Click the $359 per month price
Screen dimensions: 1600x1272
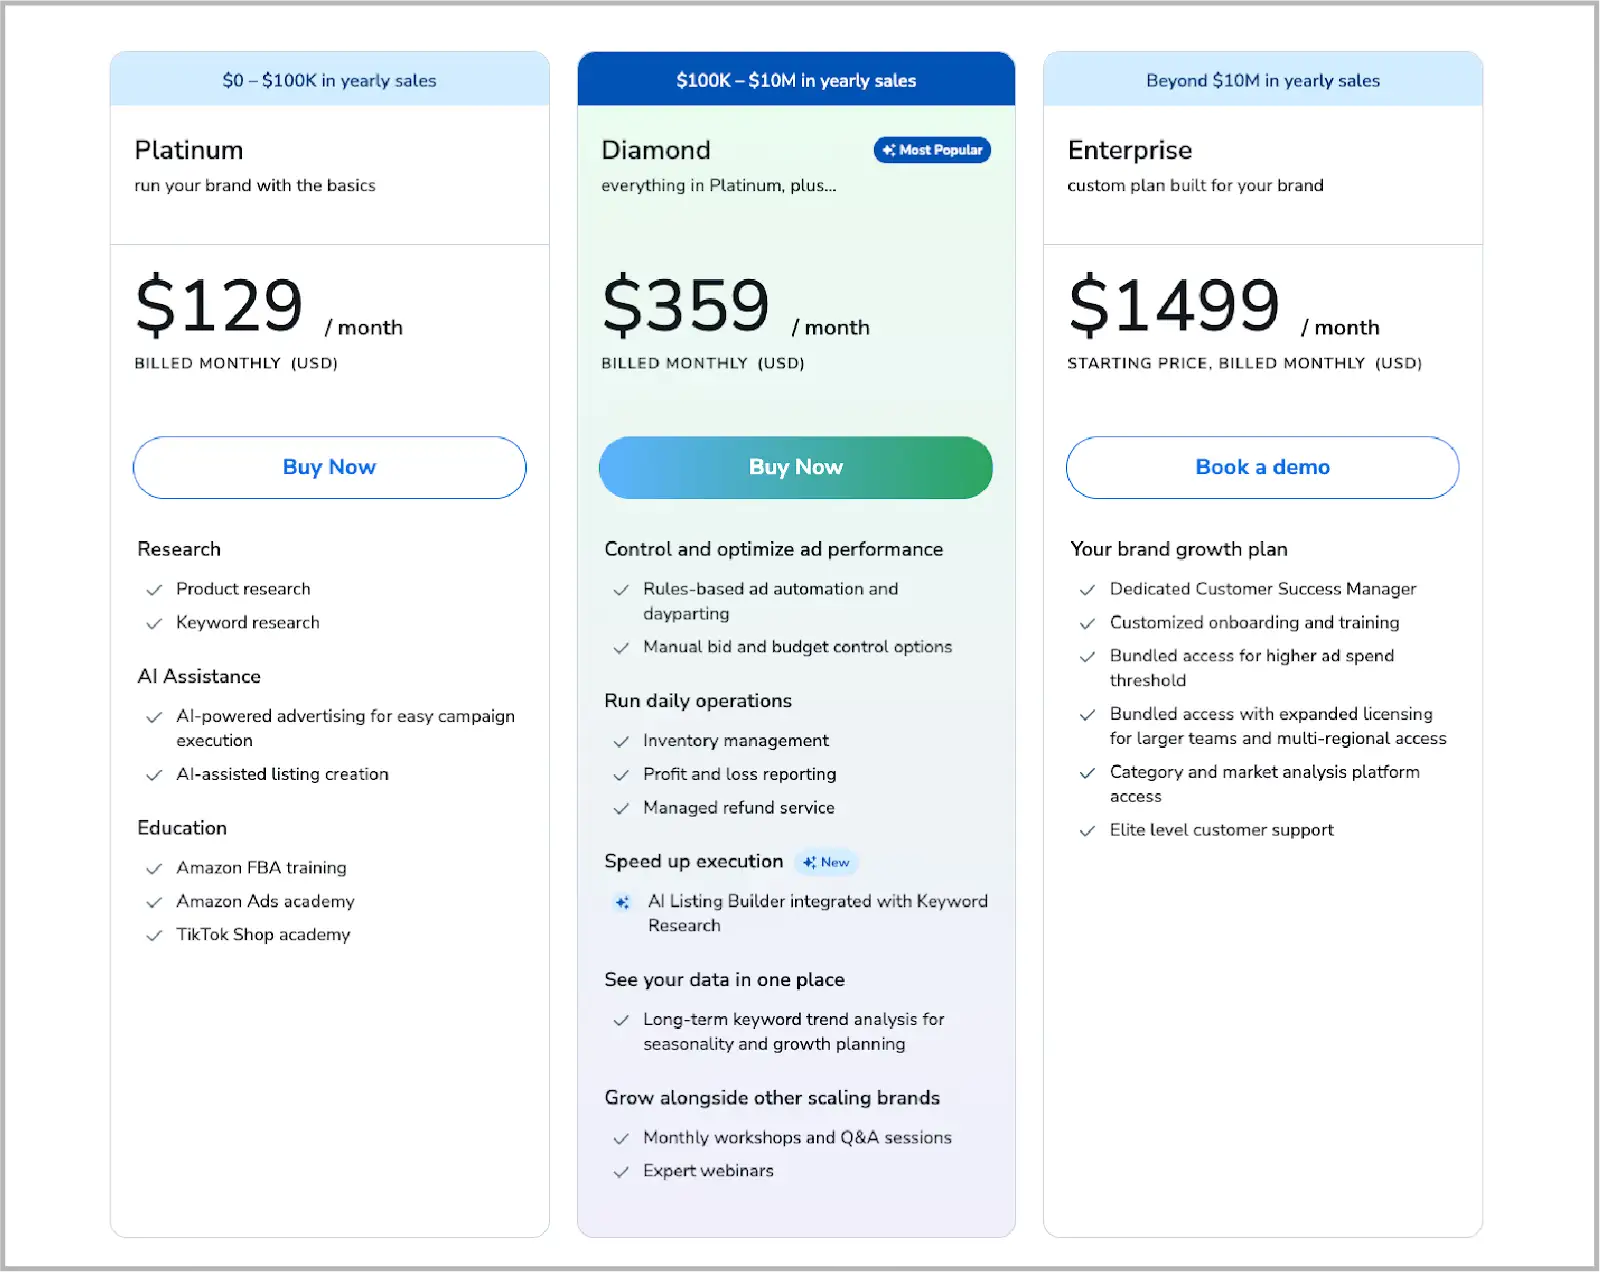pos(685,307)
